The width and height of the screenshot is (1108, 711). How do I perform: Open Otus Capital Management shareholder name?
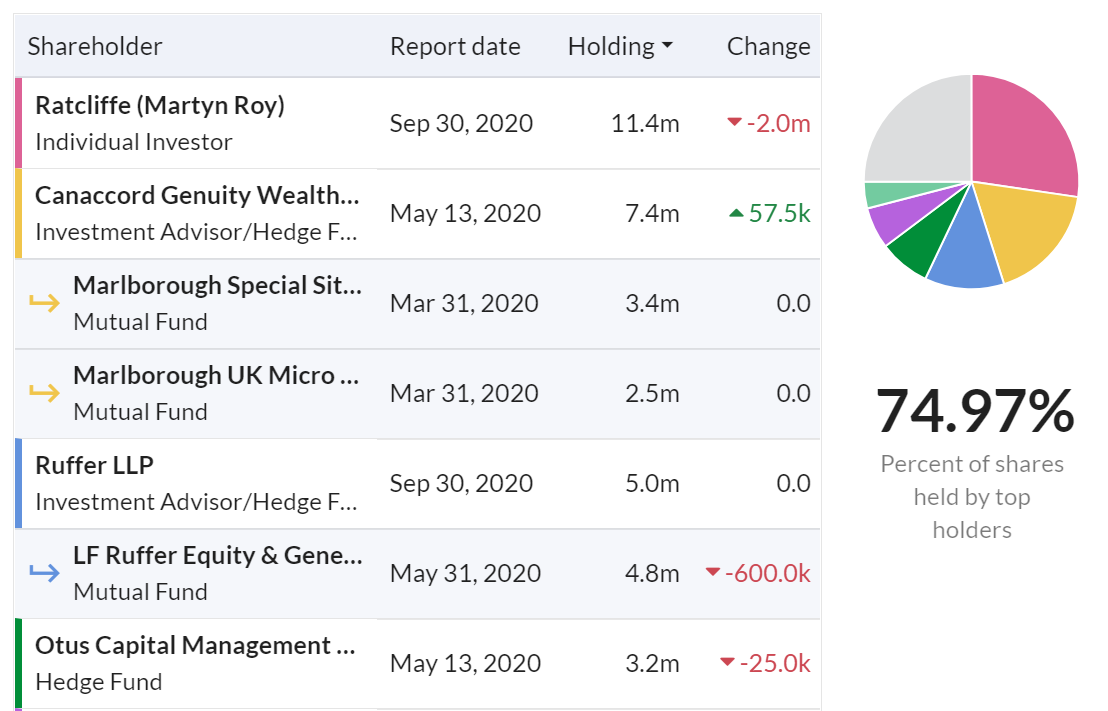point(195,645)
